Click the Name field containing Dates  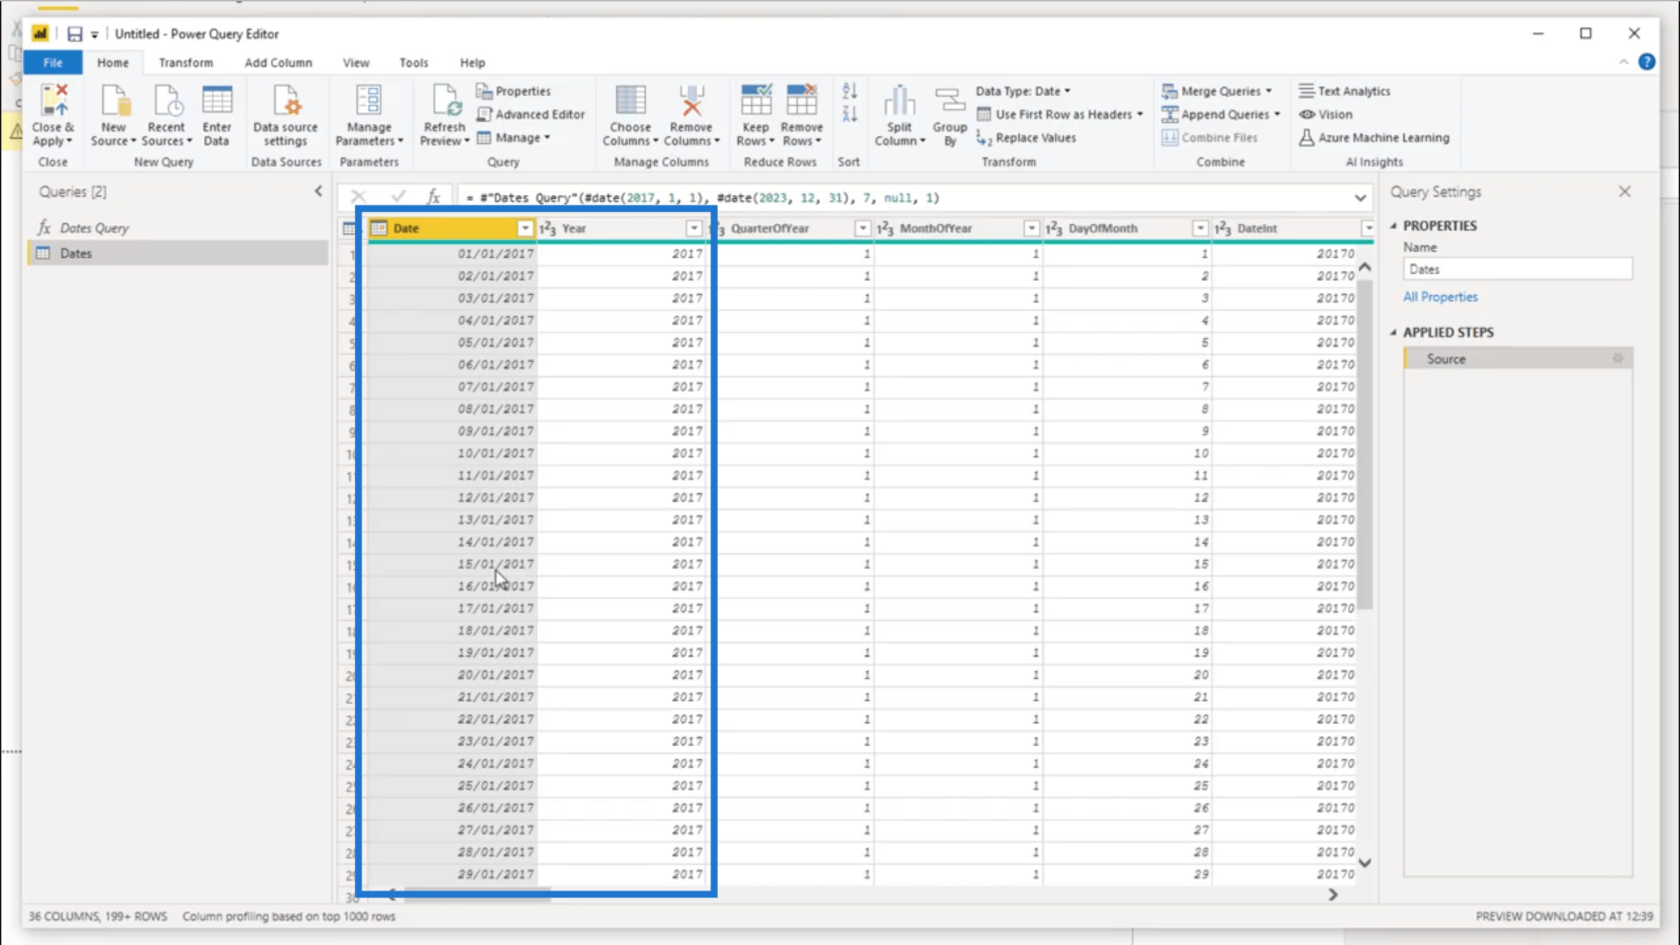click(x=1517, y=269)
